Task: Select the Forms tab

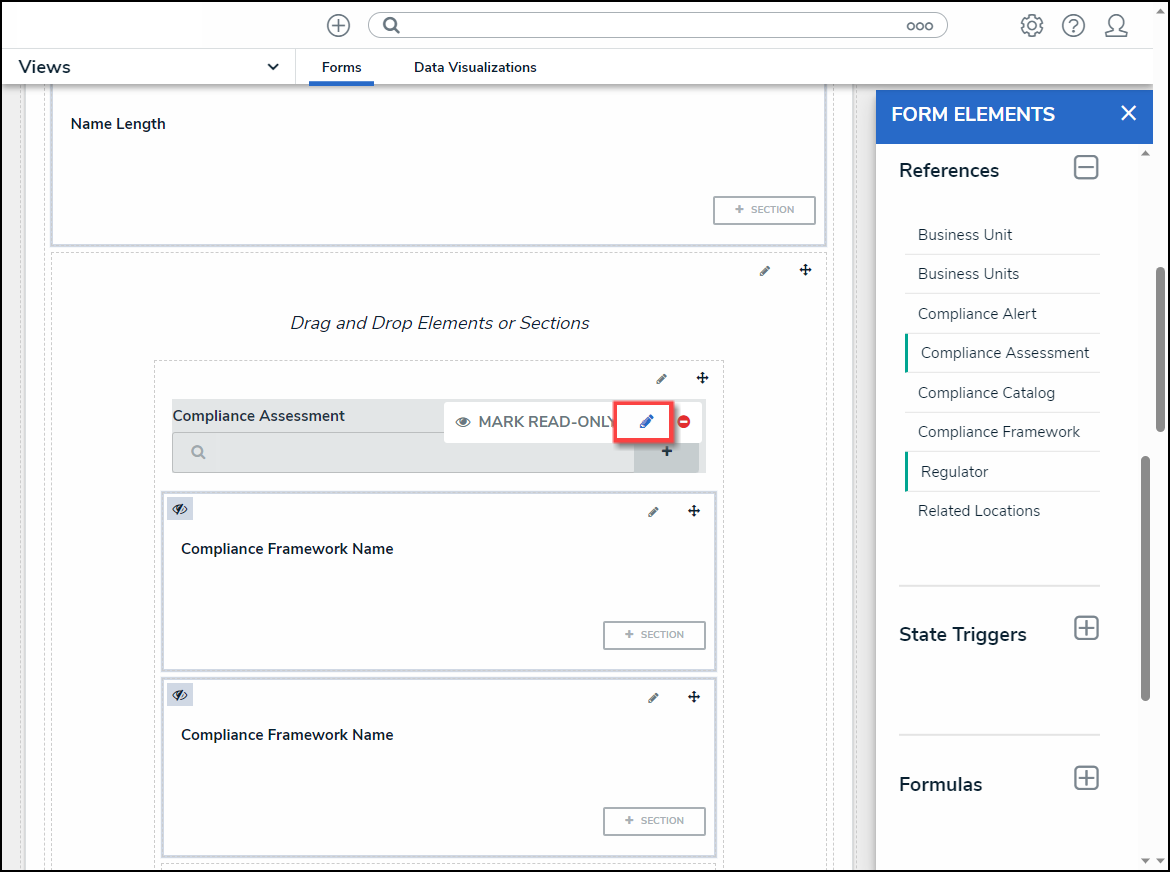Action: (341, 67)
